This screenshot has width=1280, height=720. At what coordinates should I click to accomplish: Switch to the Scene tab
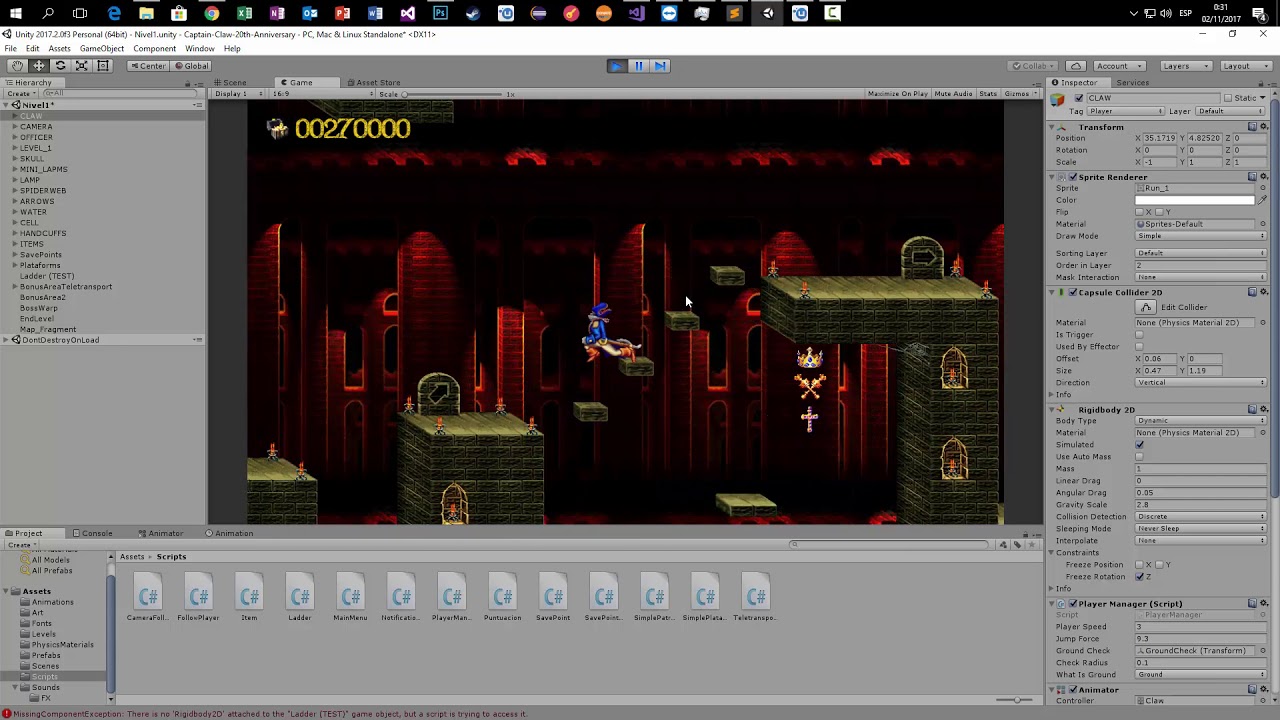(x=231, y=83)
